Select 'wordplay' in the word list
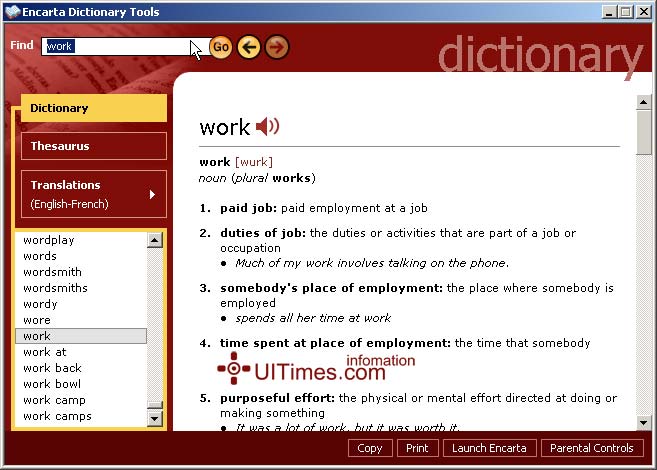Image resolution: width=657 pixels, height=470 pixels. coord(81,240)
